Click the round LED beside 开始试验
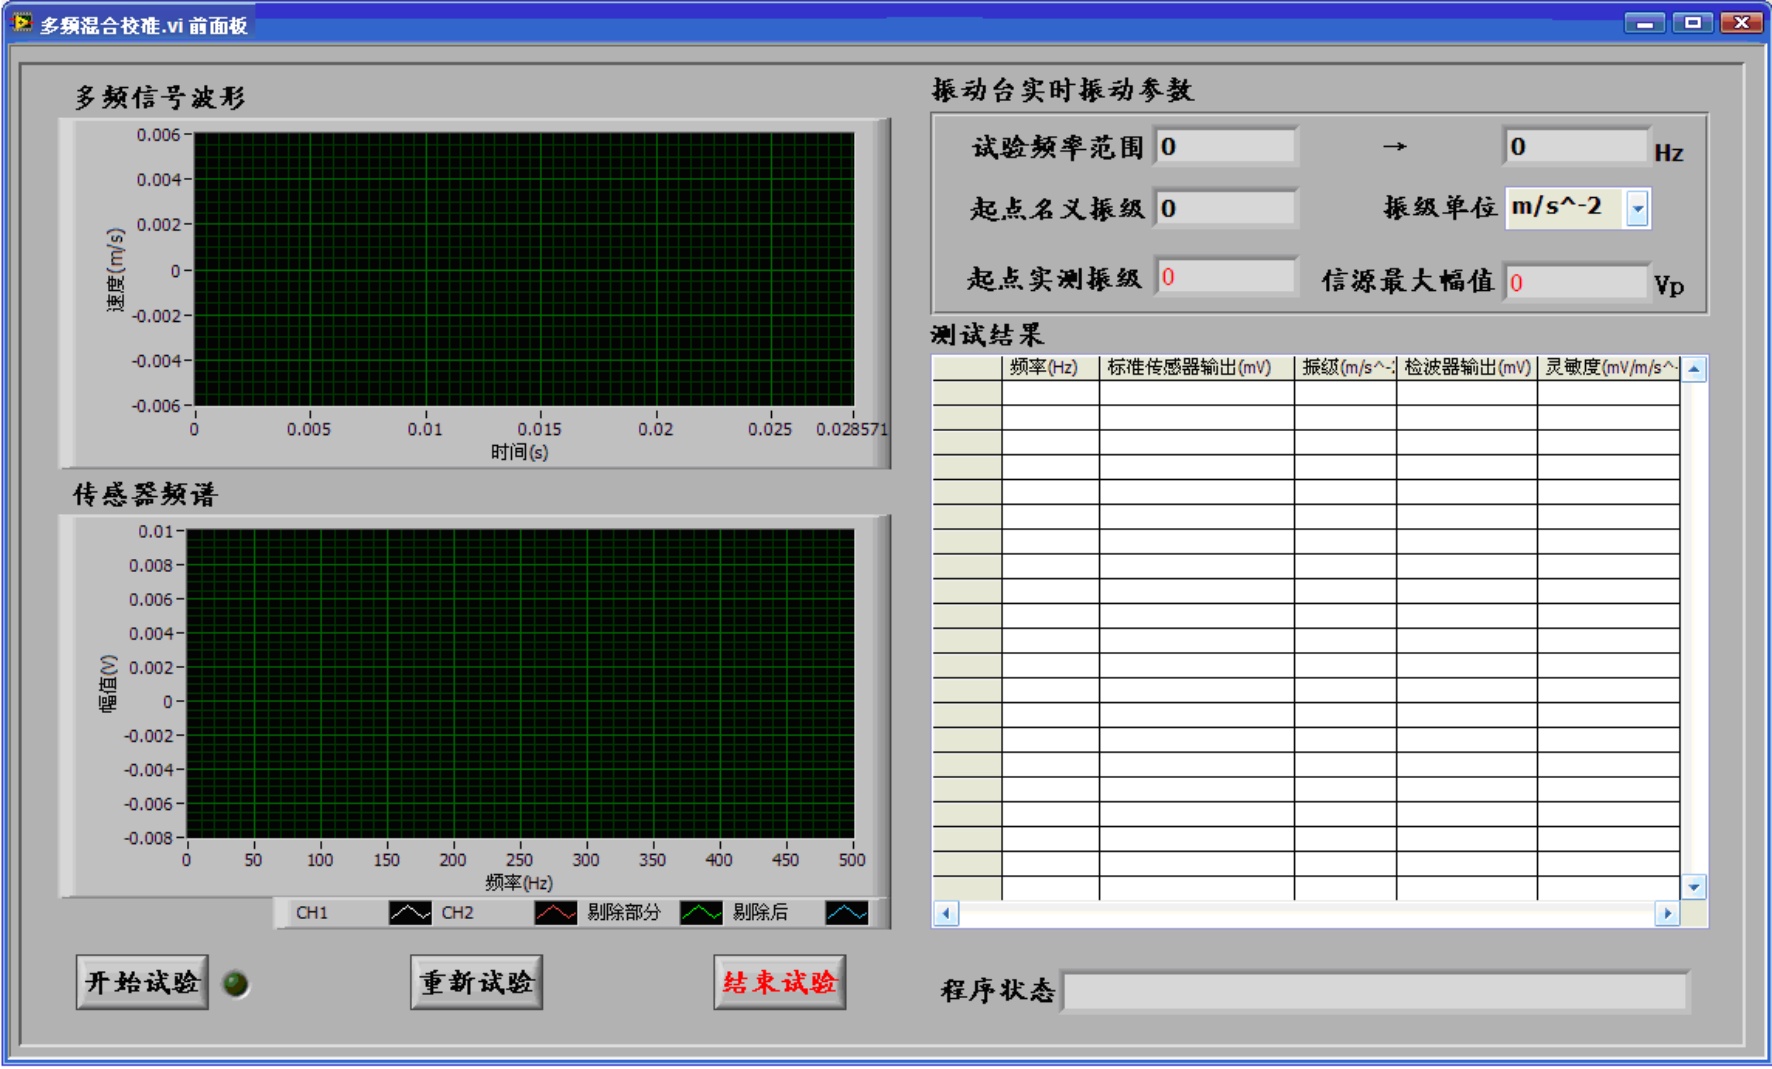The width and height of the screenshot is (1772, 1069). (236, 984)
